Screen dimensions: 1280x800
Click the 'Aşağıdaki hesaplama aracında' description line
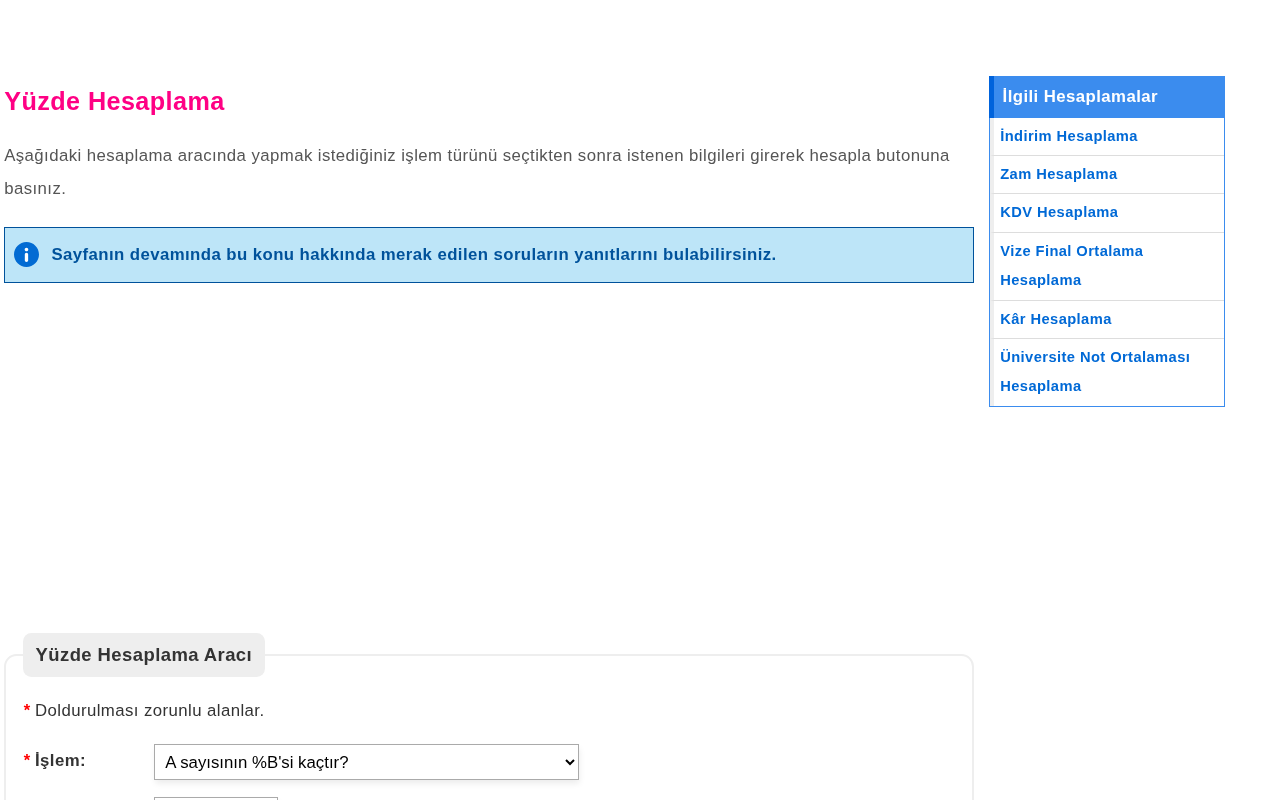click(x=477, y=156)
